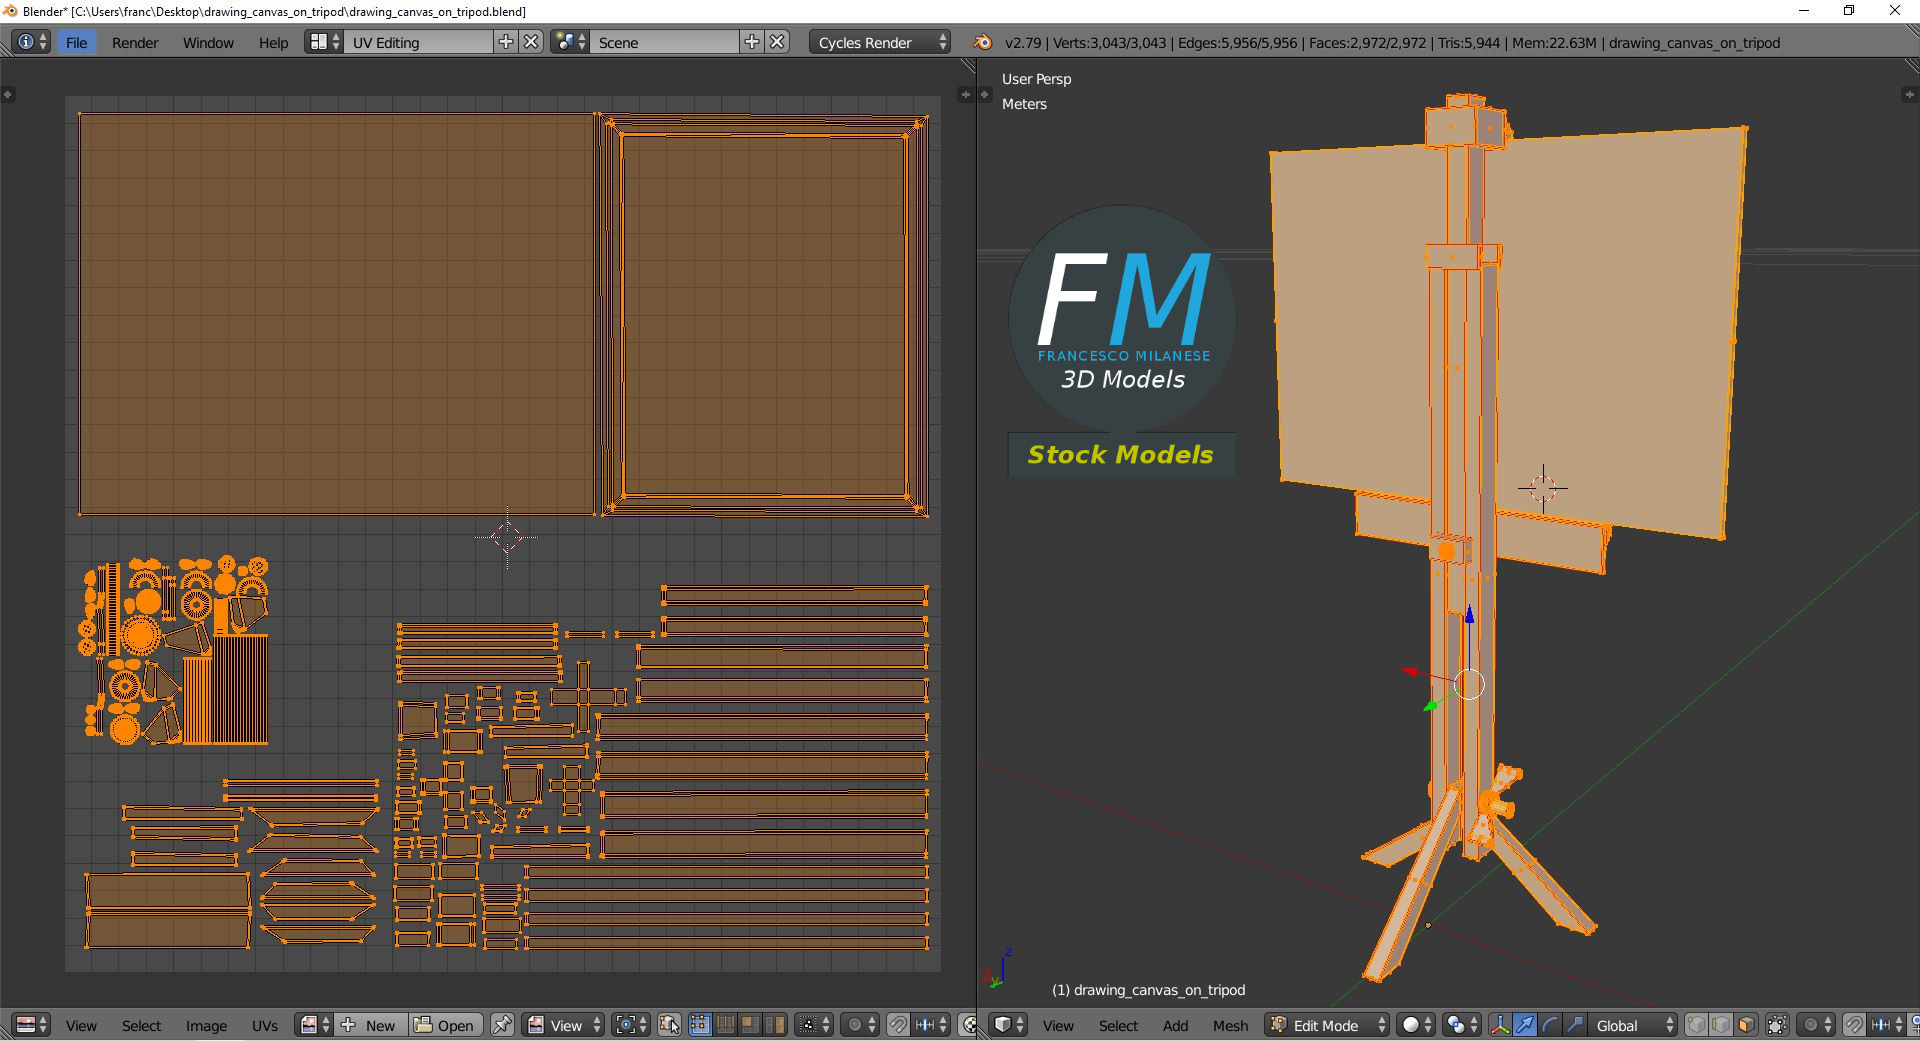
Task: Open the Window menu
Action: point(208,42)
